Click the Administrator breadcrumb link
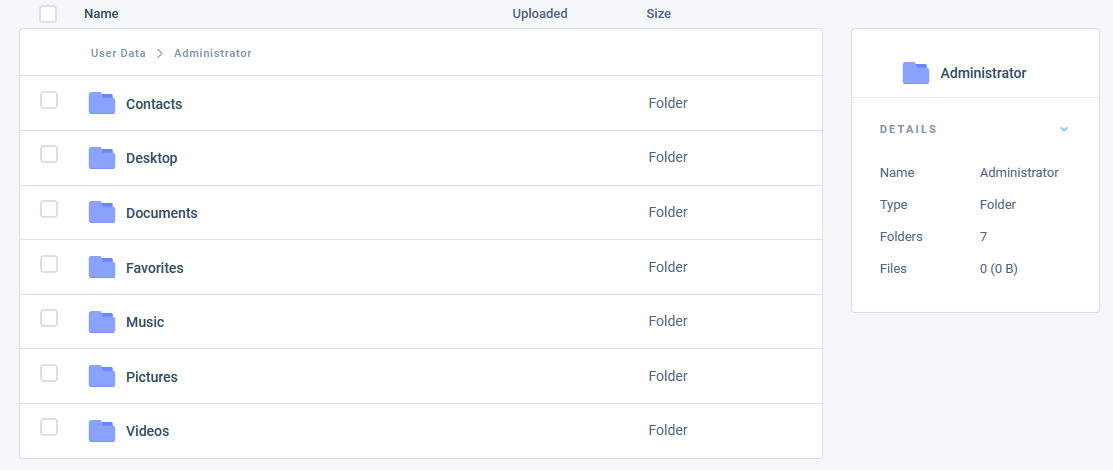Image resolution: width=1113 pixels, height=470 pixels. [x=213, y=53]
